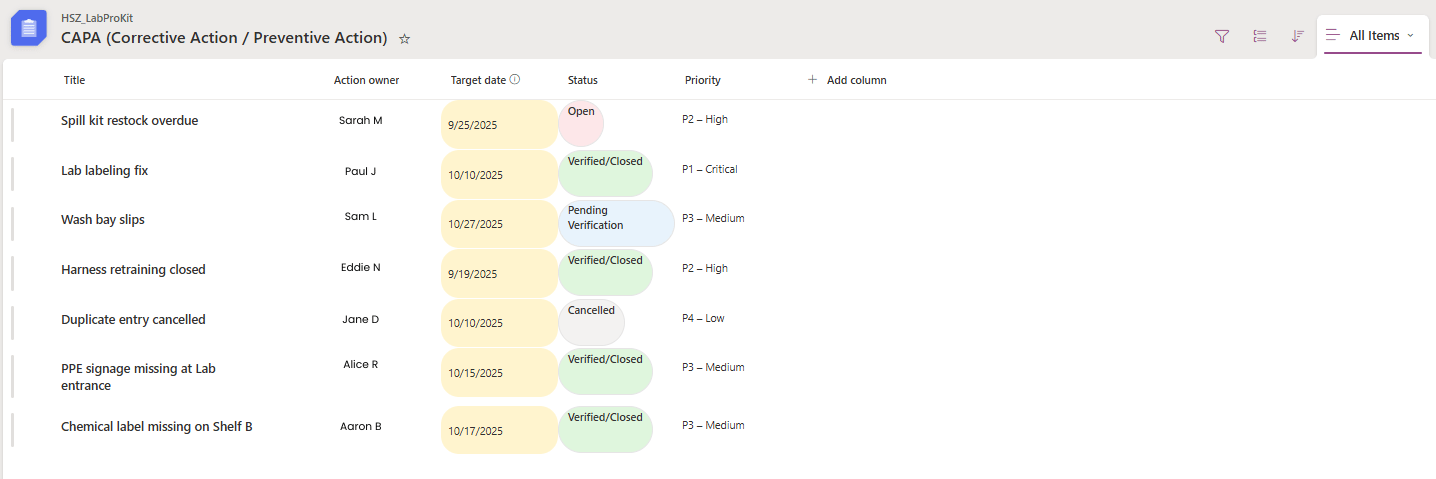Screen dimensions: 1436x479
Task: Select the Lab labeling fix row handle
Action: pyautogui.click(x=13, y=172)
